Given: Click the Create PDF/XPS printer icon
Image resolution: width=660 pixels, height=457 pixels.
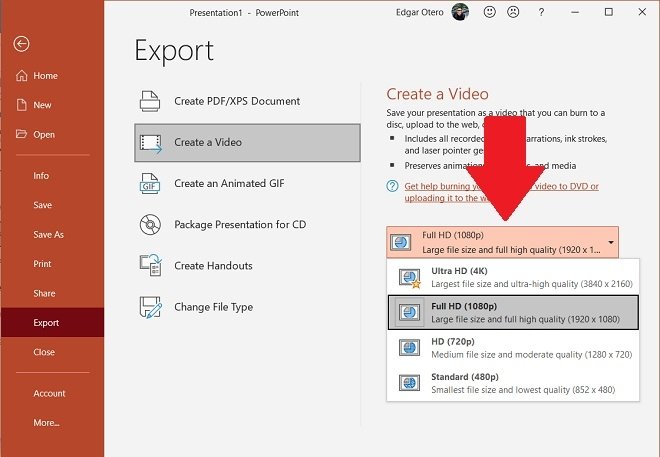Looking at the screenshot, I should (x=150, y=101).
